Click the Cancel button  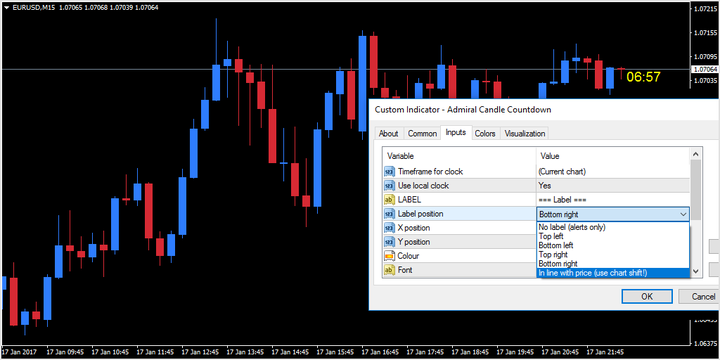tap(699, 297)
